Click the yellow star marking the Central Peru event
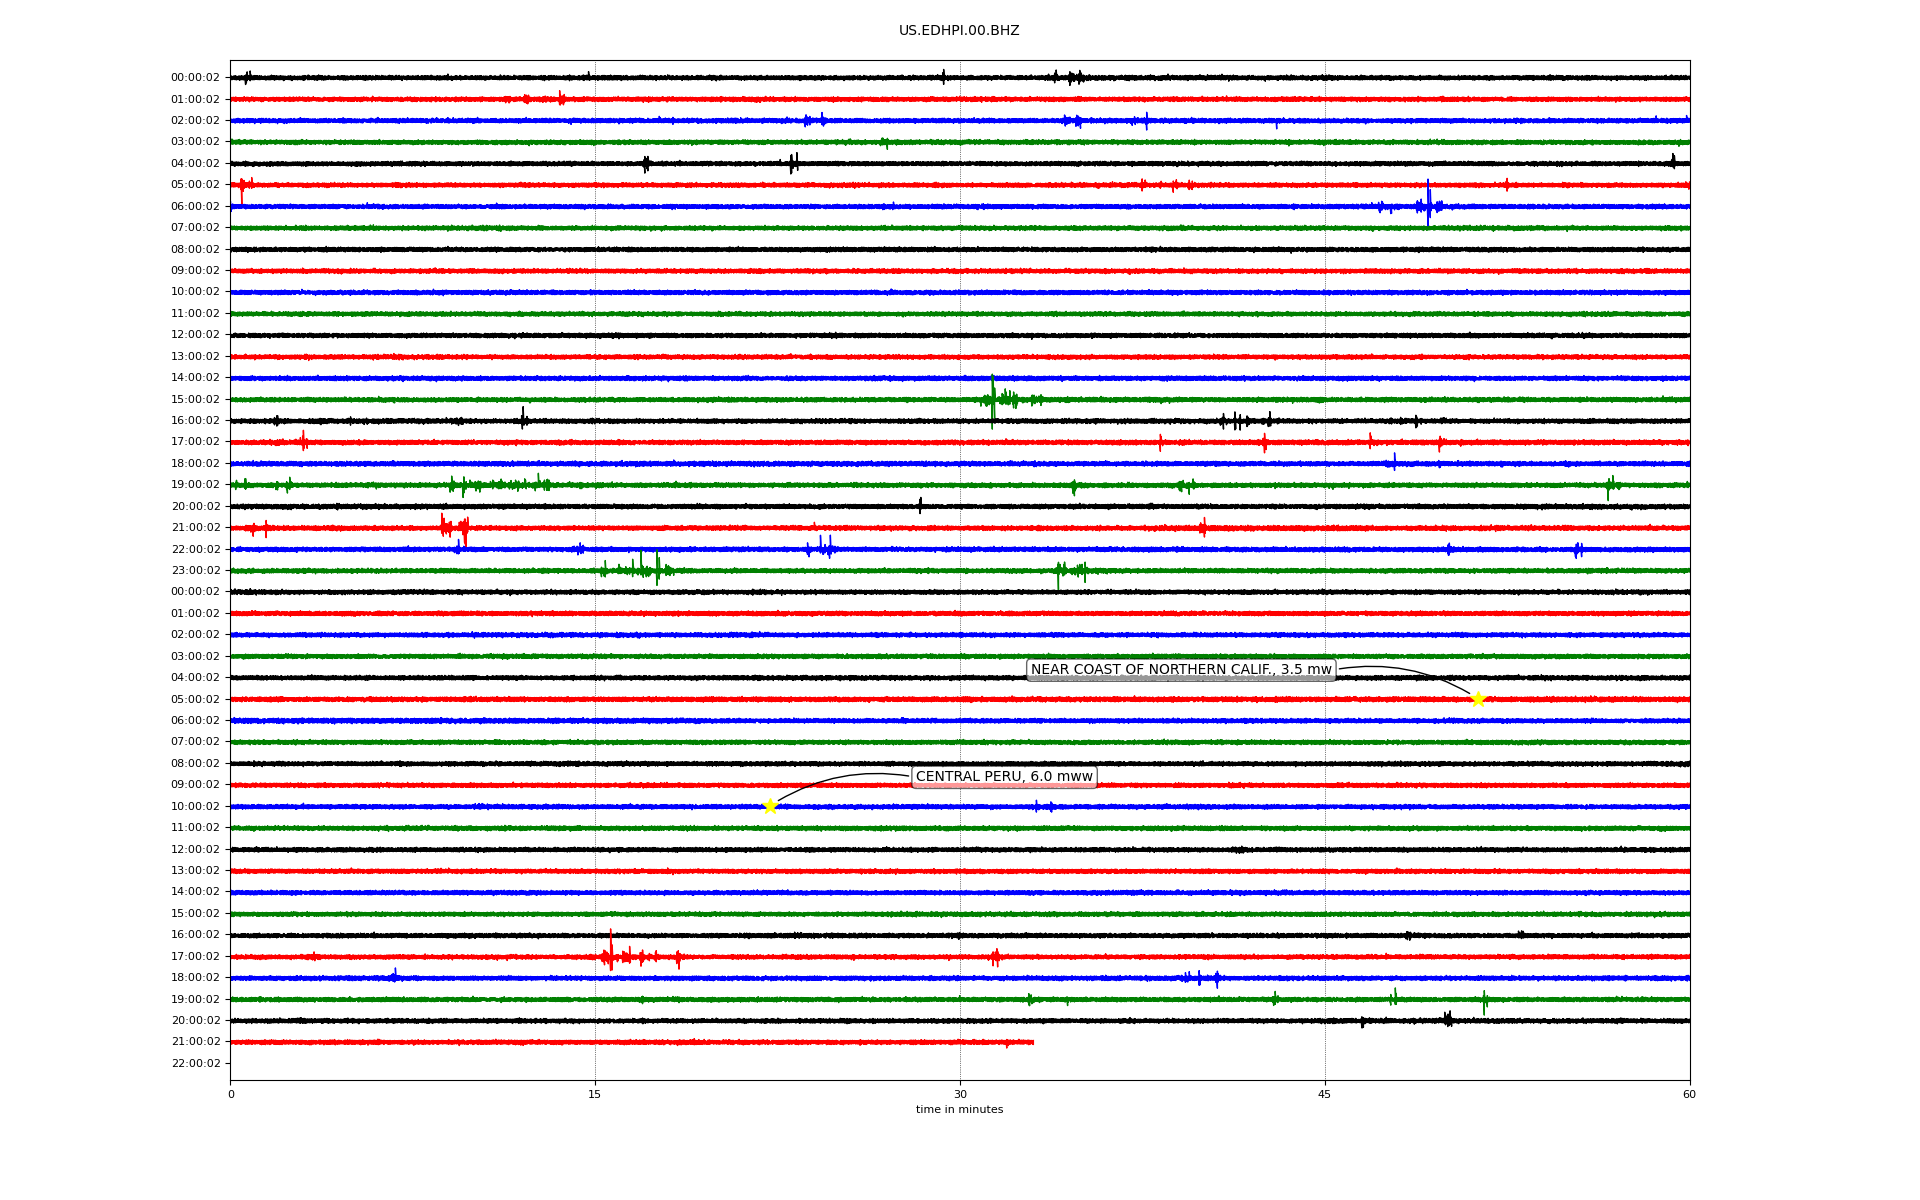 pyautogui.click(x=770, y=806)
